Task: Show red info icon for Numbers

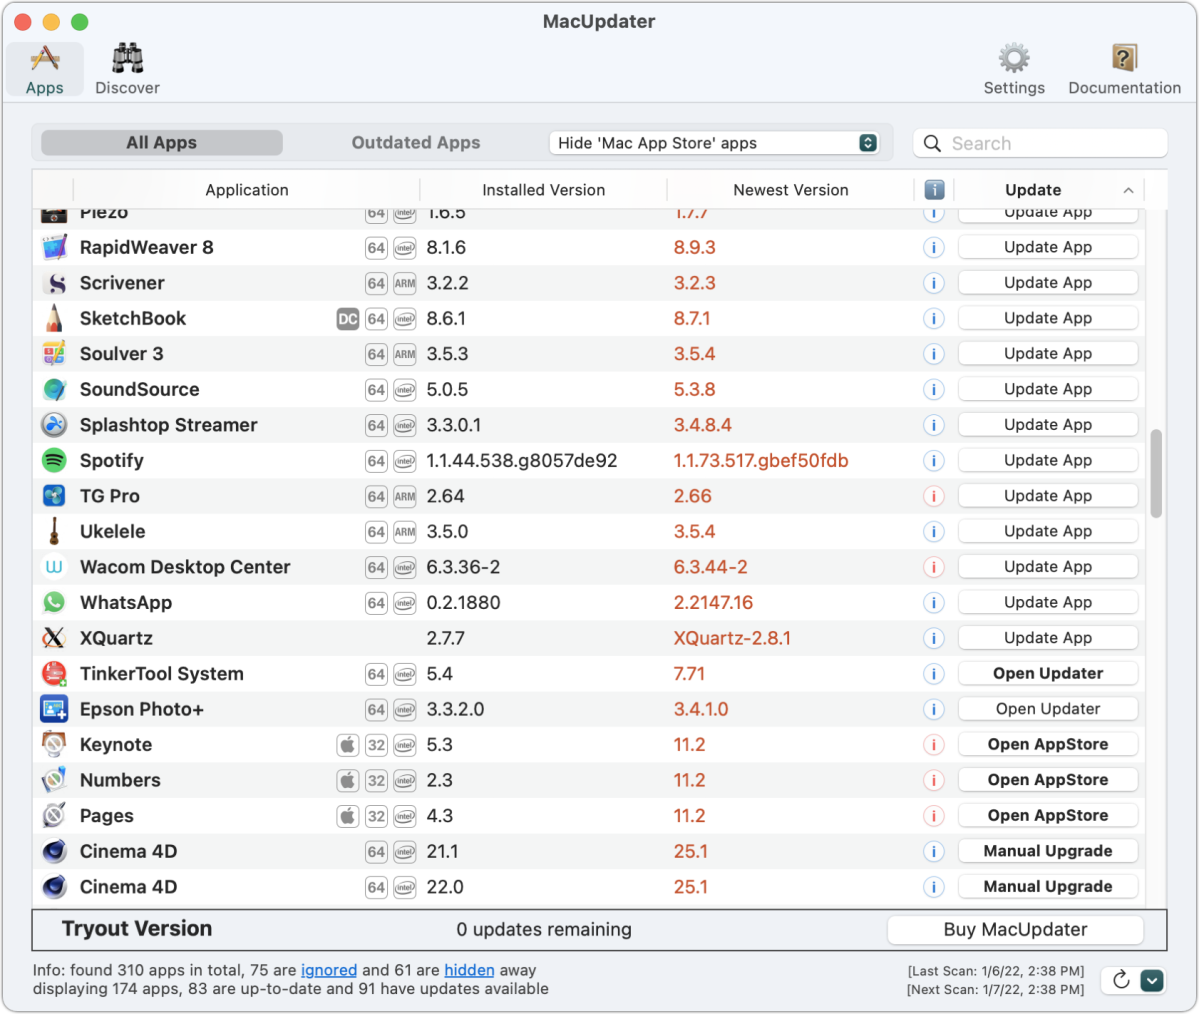Action: [x=934, y=780]
